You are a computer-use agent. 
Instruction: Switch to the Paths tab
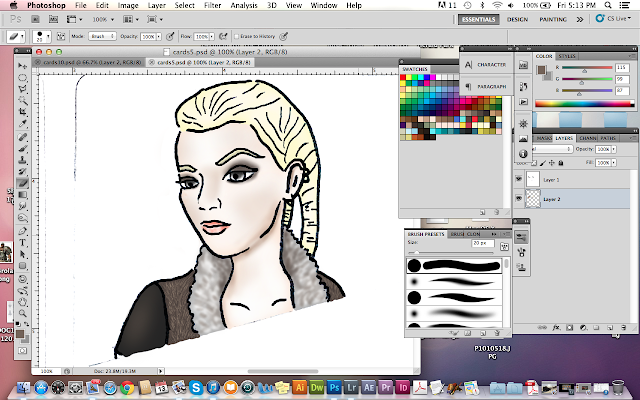608,138
